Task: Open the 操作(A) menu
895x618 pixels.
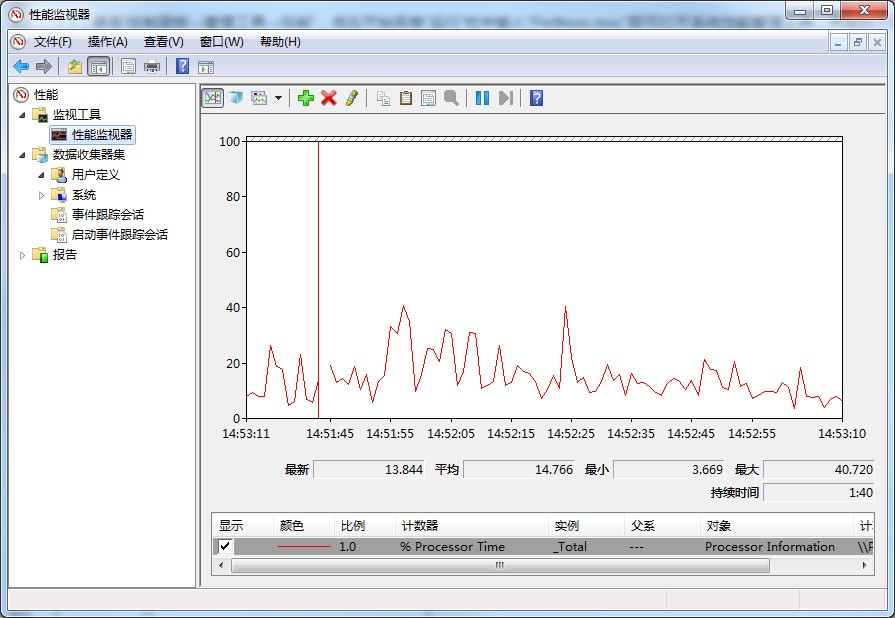Action: point(107,42)
